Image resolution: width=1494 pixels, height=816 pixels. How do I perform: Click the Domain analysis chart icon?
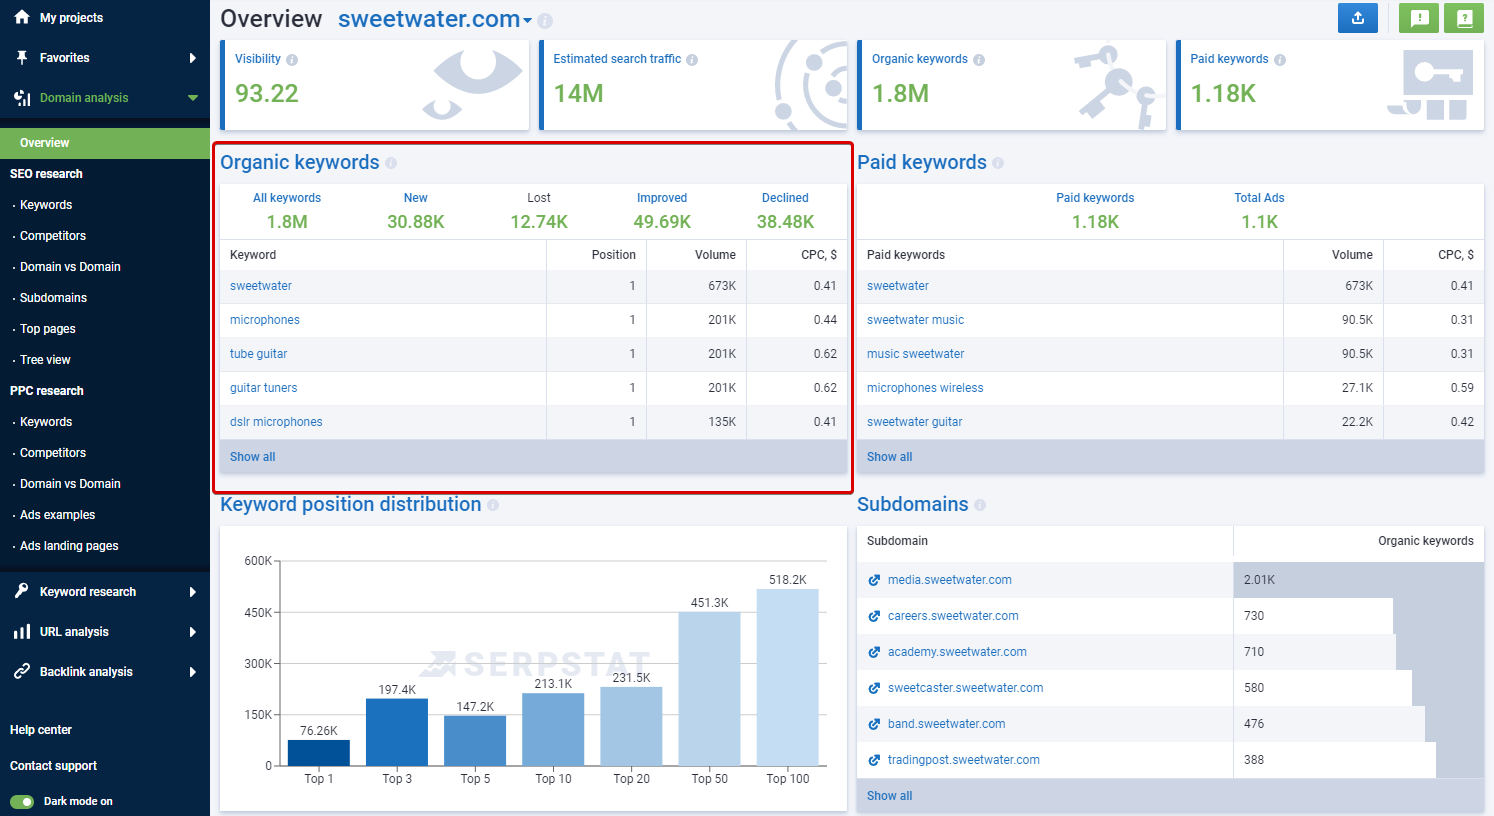pos(22,97)
